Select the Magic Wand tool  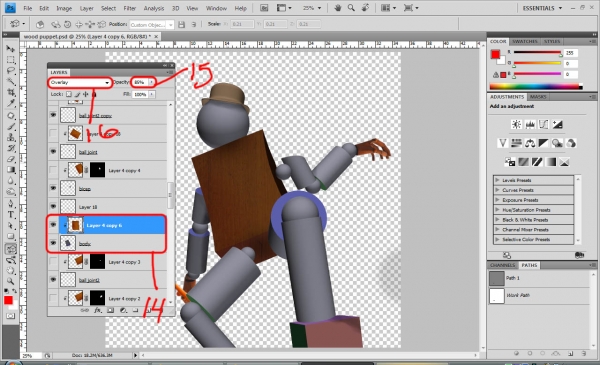(x=11, y=81)
